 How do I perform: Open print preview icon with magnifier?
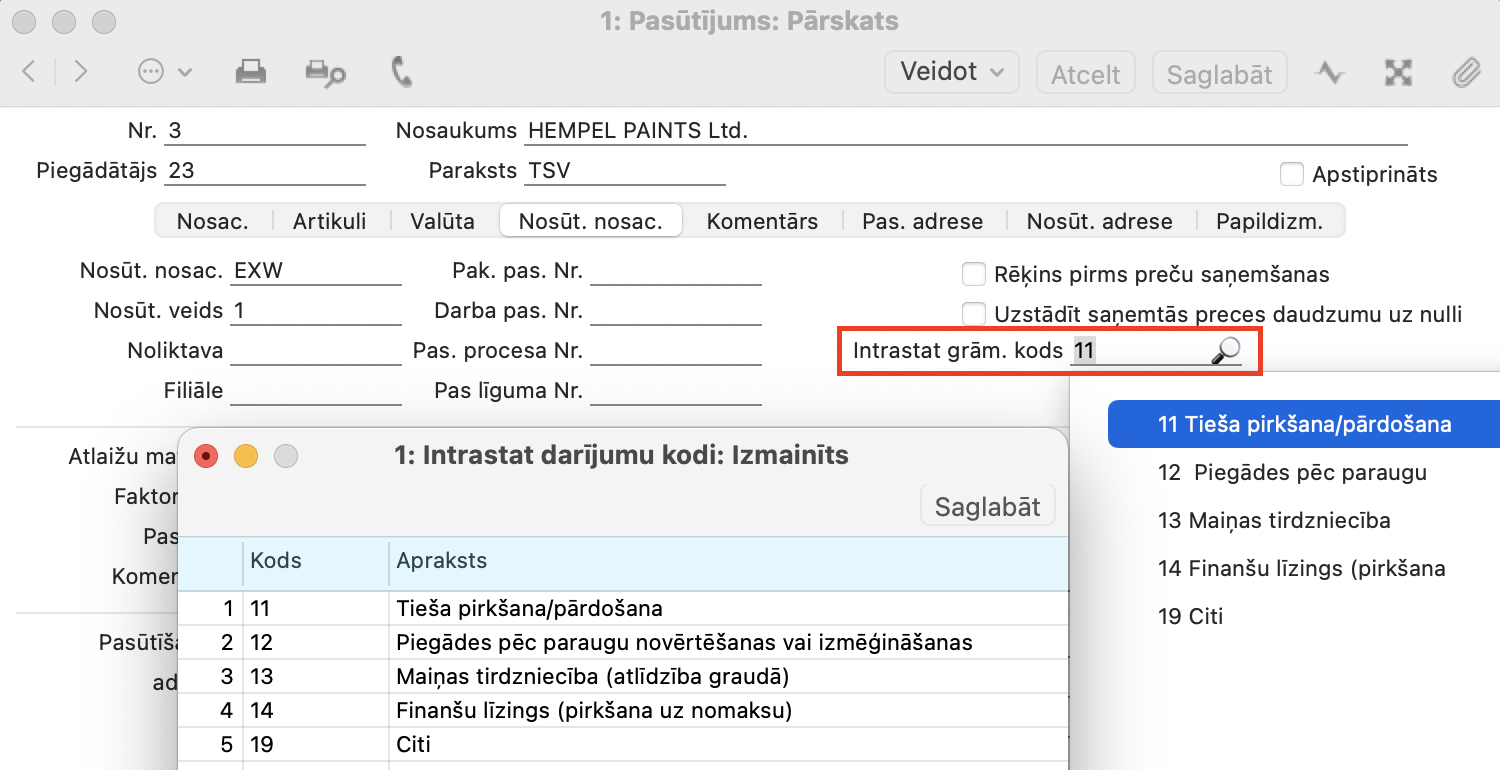pos(325,72)
